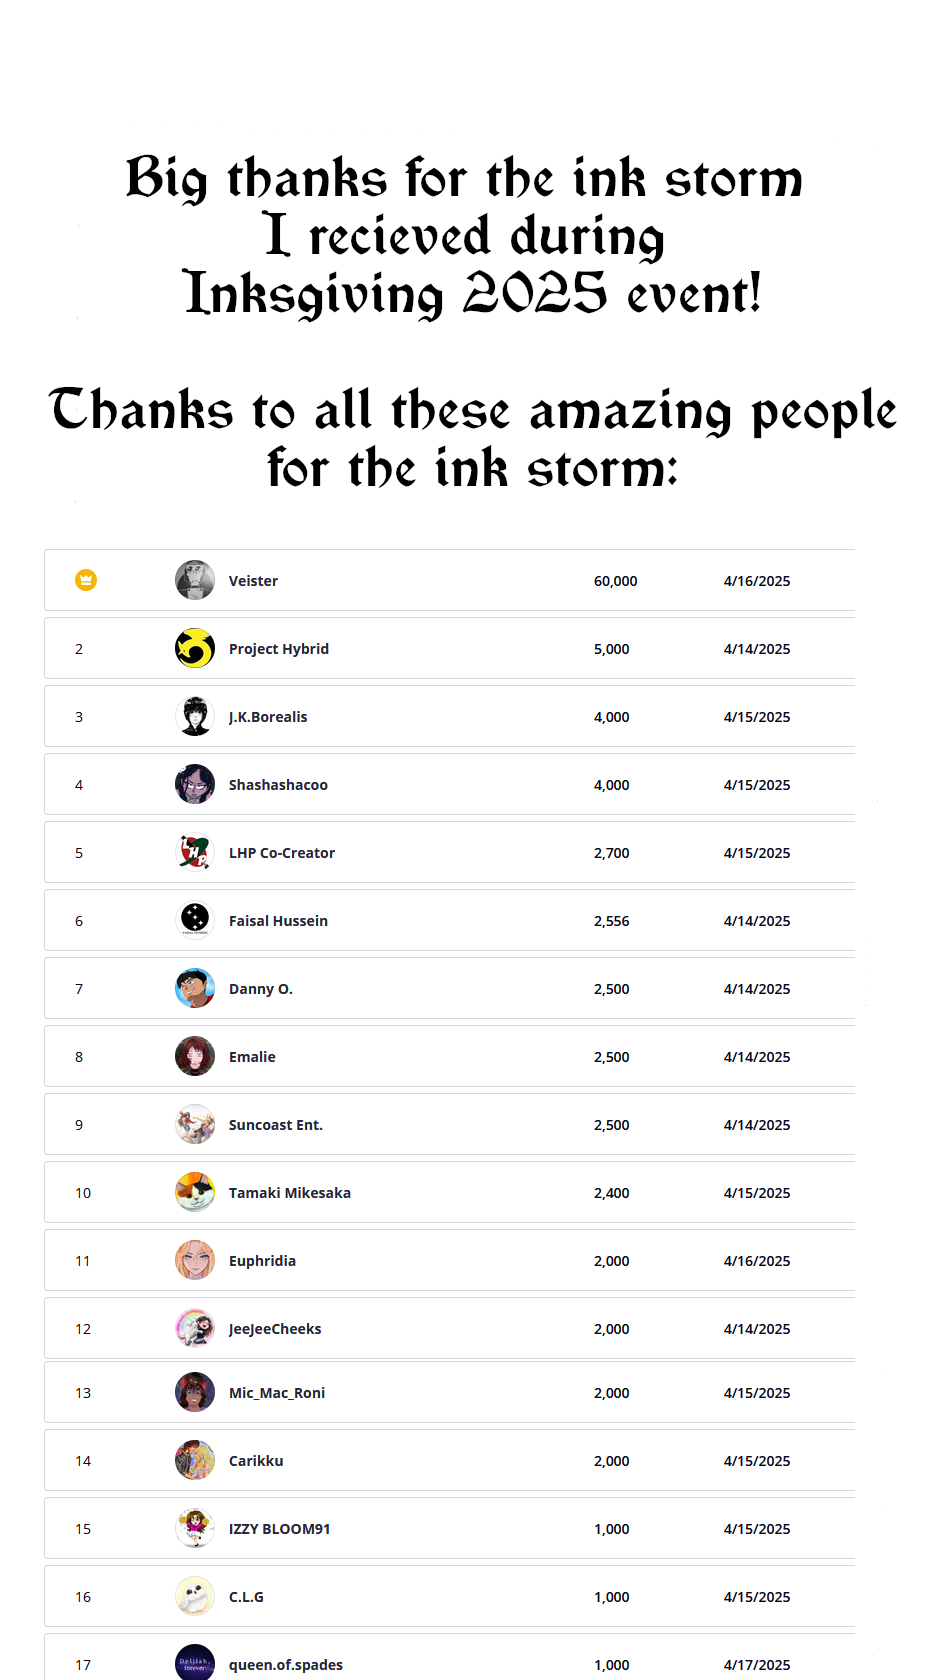Select the LHP Co-Creator avatar
The height and width of the screenshot is (1680, 940).
[x=195, y=852]
